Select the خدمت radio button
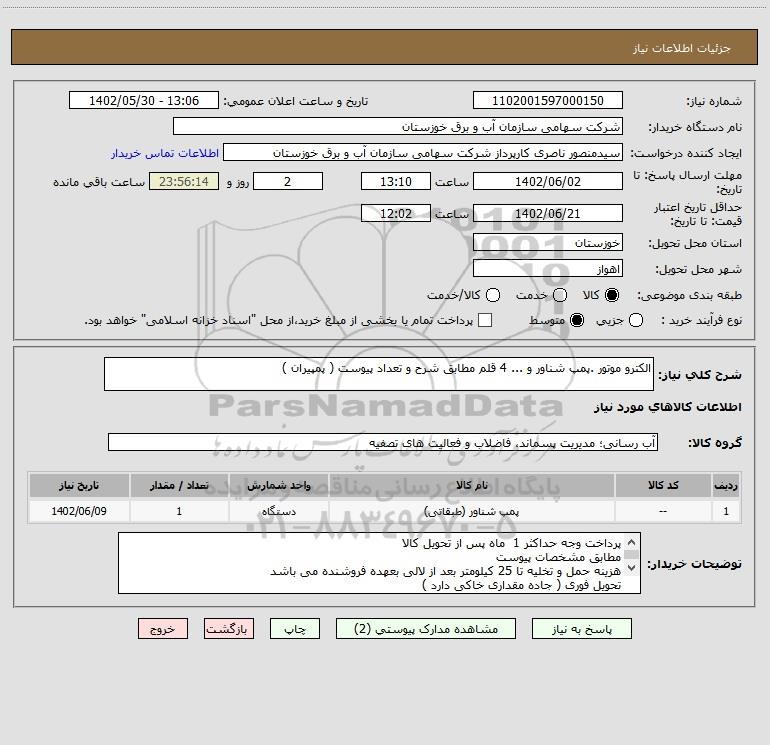This screenshot has width=770, height=745. (x=560, y=295)
